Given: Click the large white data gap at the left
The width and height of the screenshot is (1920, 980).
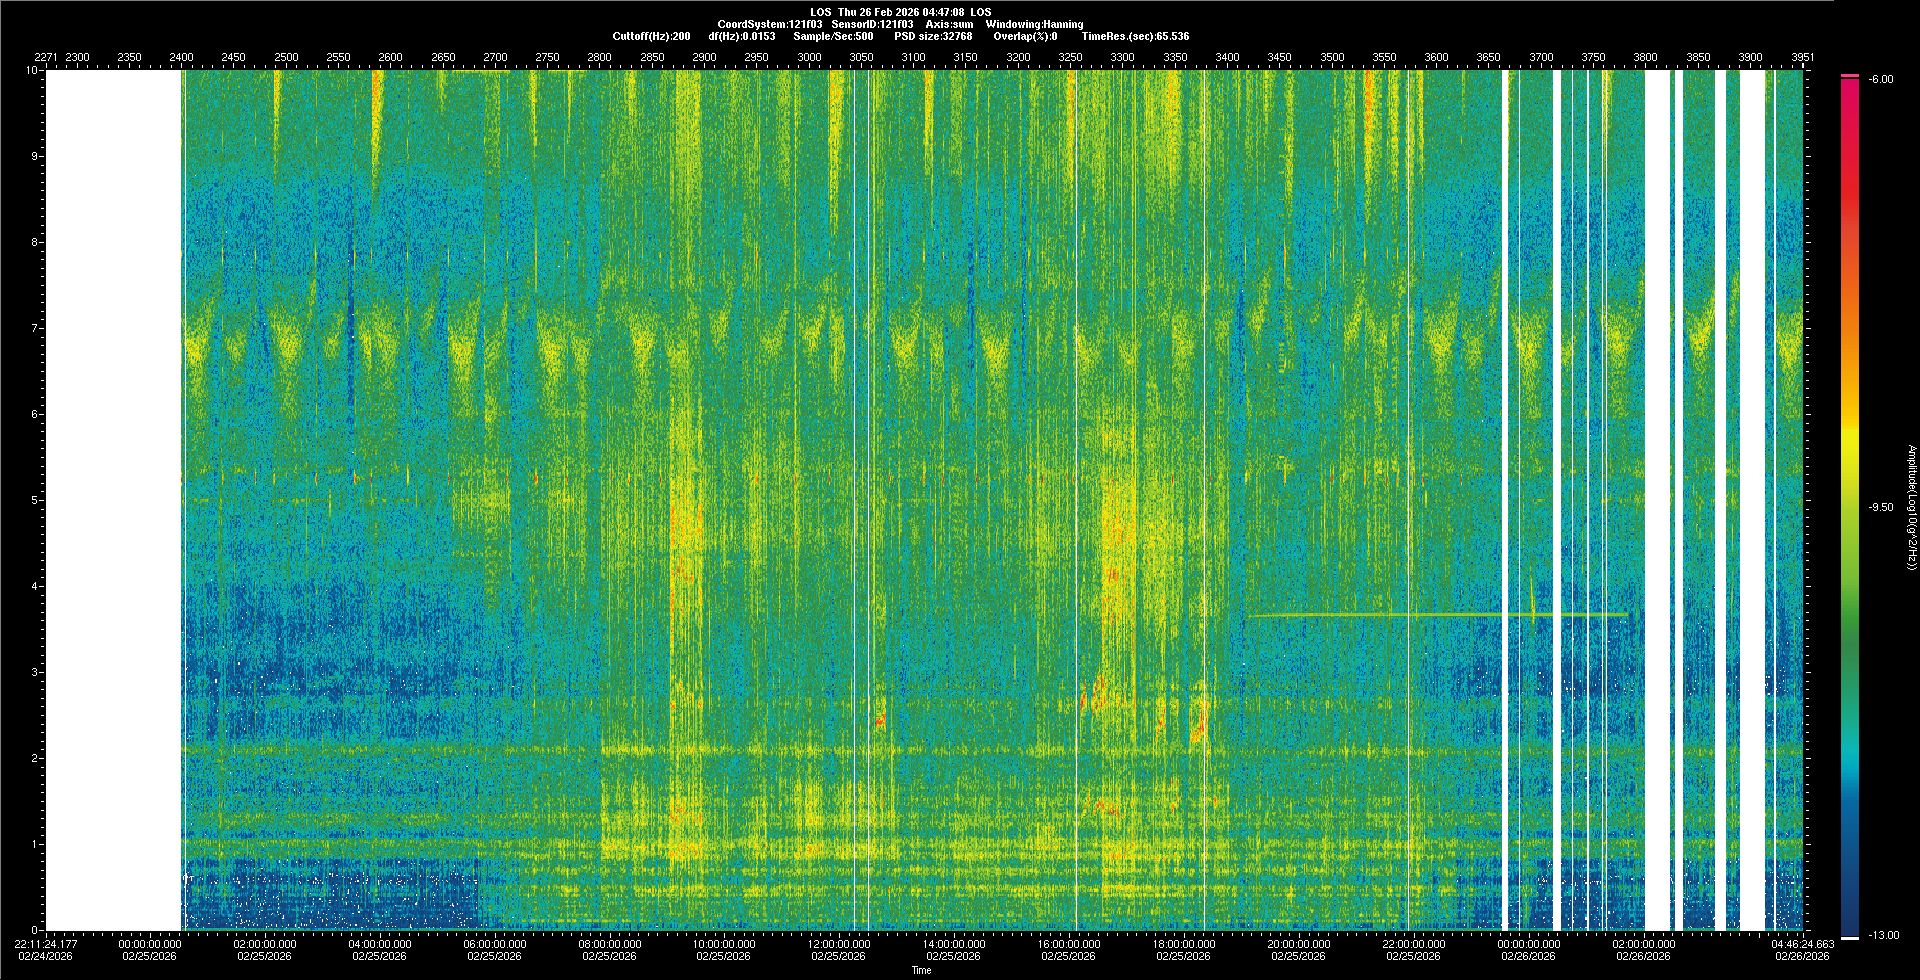Looking at the screenshot, I should pos(113,500).
